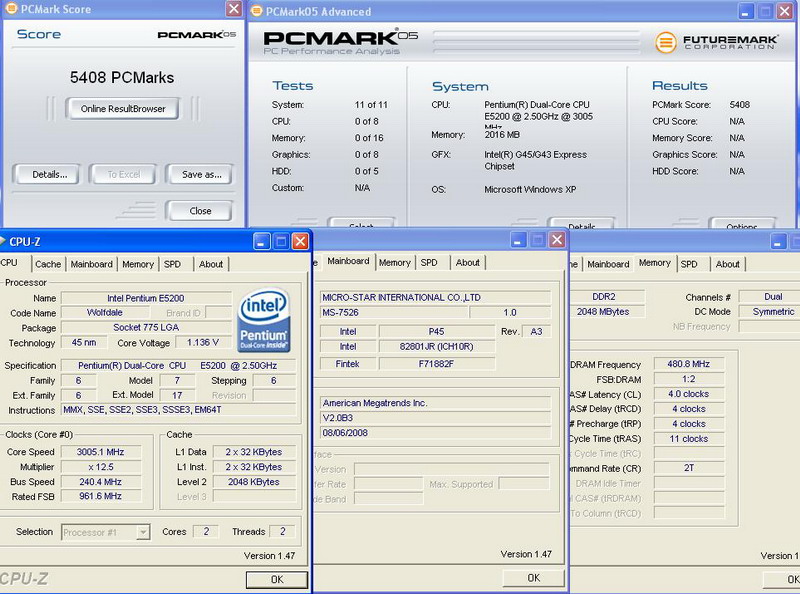Minimize the Mainboard CPU-Z window
Screen dimensions: 800x594
518,240
